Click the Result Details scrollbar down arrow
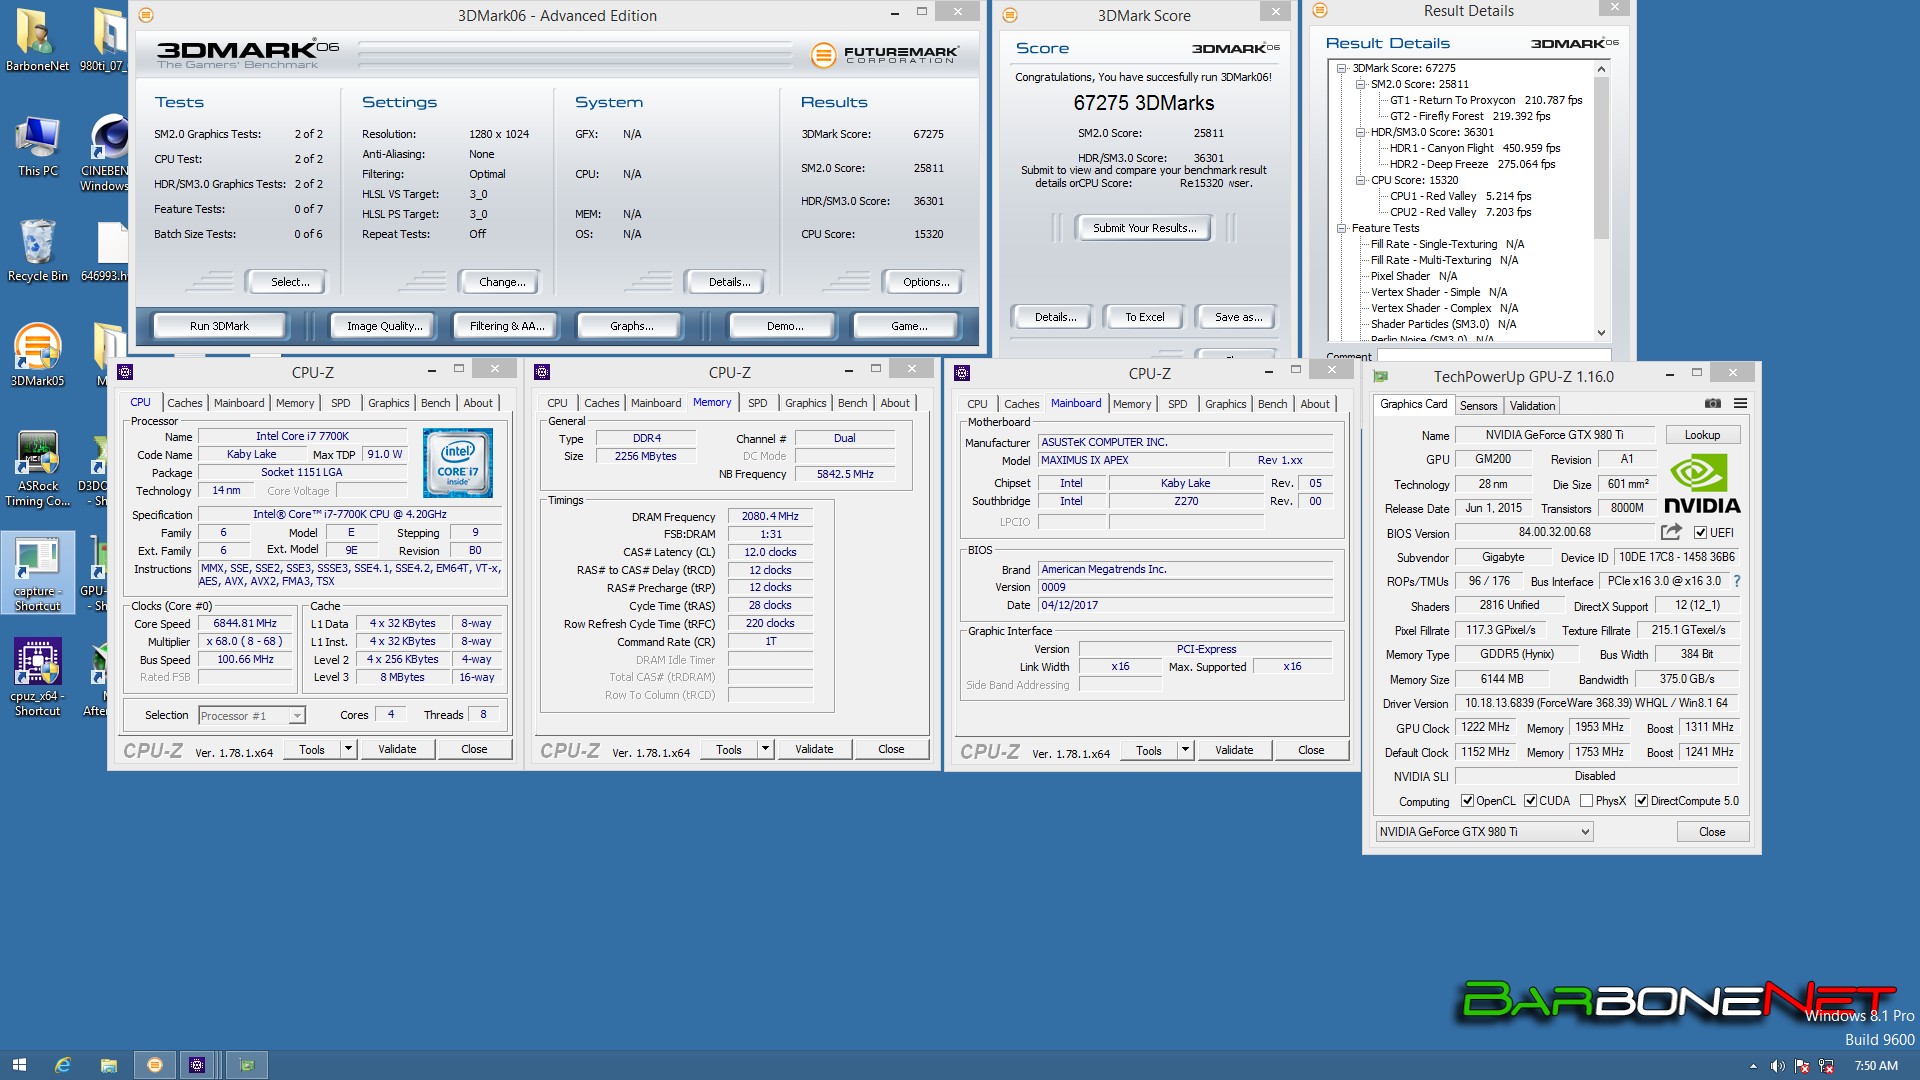 tap(1601, 333)
